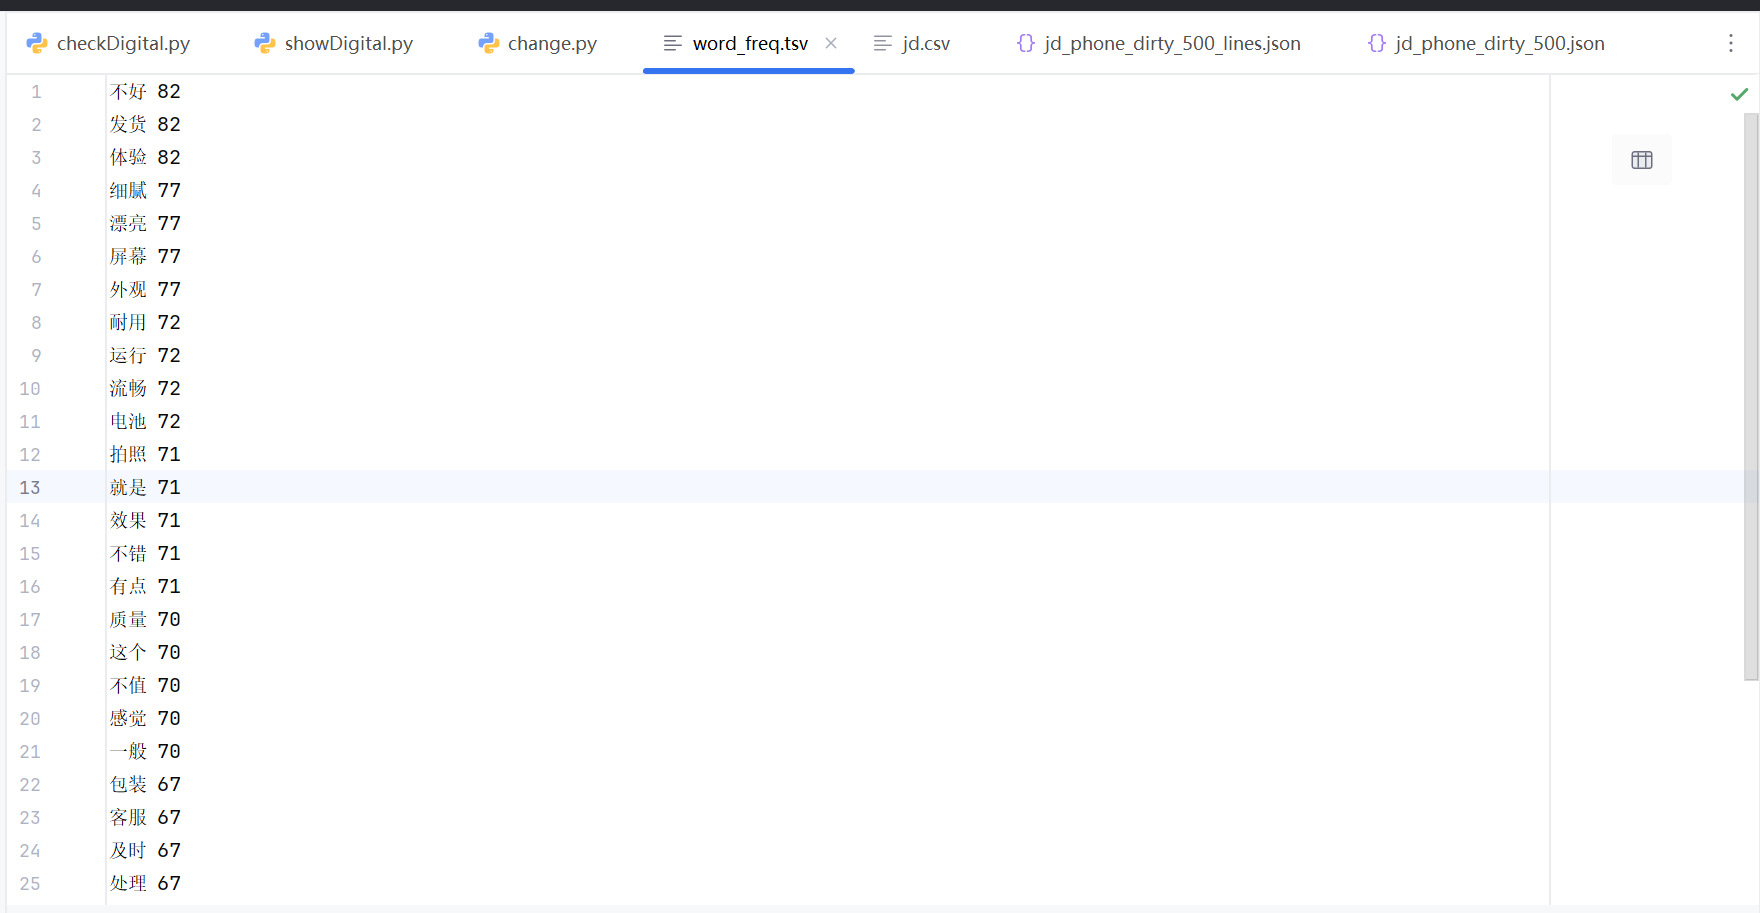This screenshot has width=1760, height=913.
Task: Click line number 13 in gutter
Action: point(30,488)
